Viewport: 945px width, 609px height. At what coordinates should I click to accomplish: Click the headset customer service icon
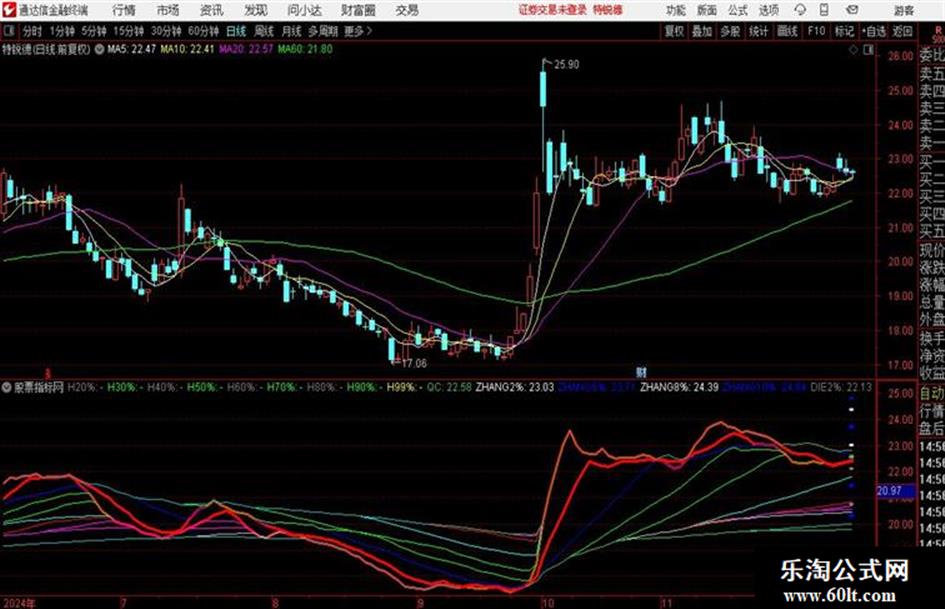click(x=800, y=10)
